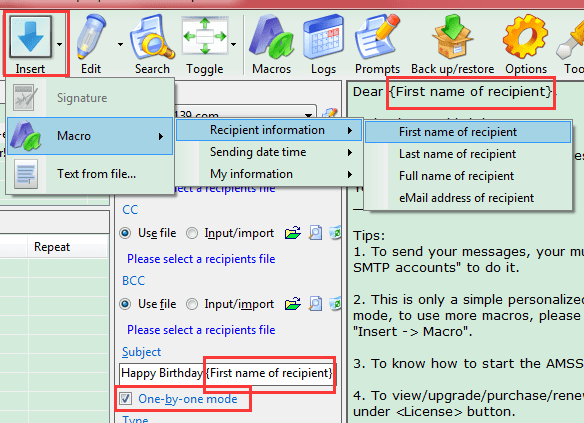The image size is (584, 423).
Task: Click the Macro menu icon
Action: coord(25,136)
